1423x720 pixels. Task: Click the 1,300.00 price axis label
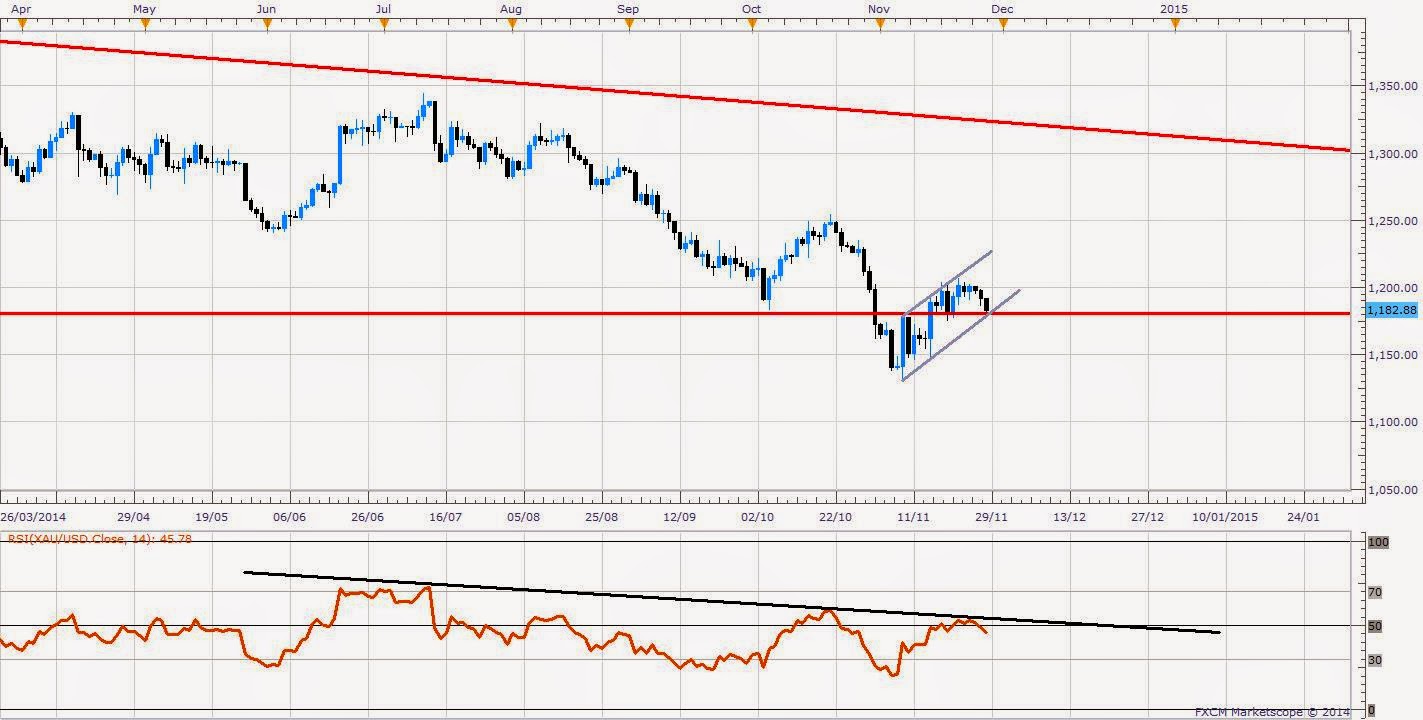pos(1392,154)
